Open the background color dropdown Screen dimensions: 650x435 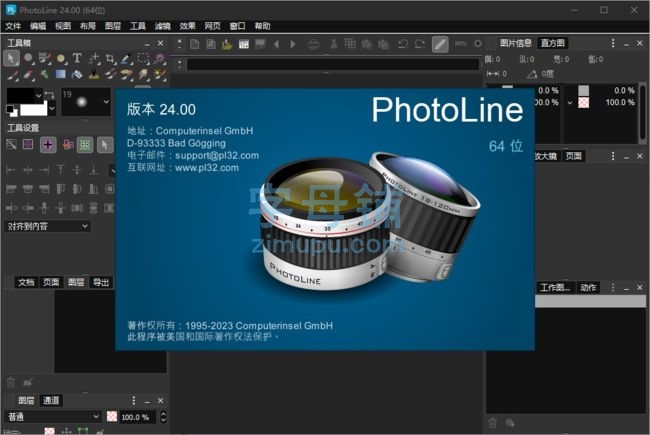coord(52,109)
